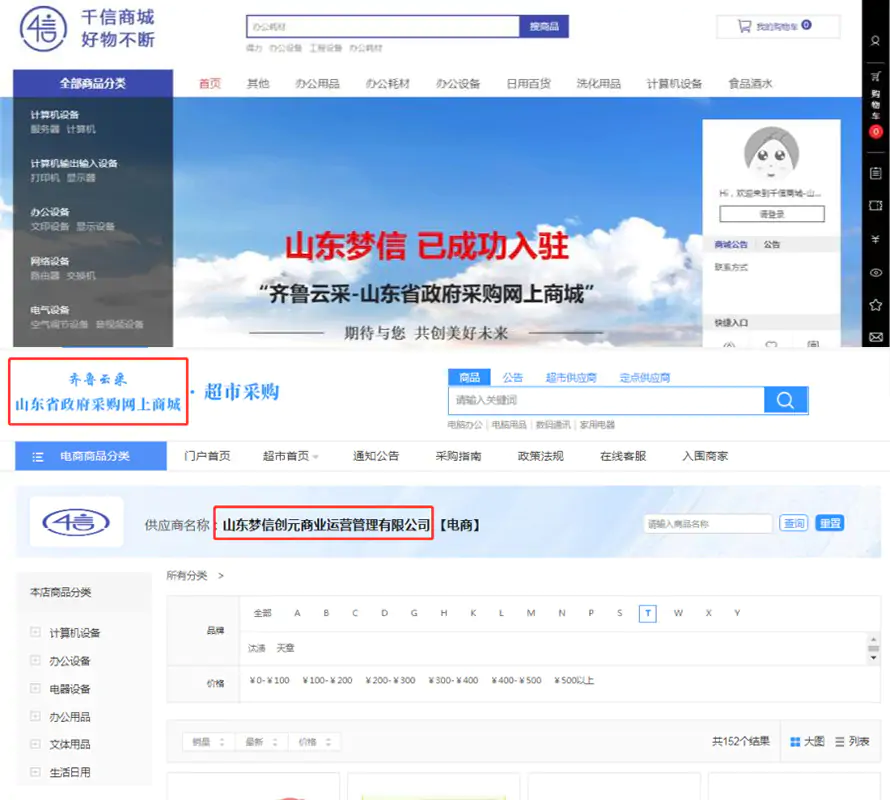This screenshot has height=800, width=890.
Task: Click the 4信 supplier logo beside 供应商名称
Action: (x=76, y=522)
